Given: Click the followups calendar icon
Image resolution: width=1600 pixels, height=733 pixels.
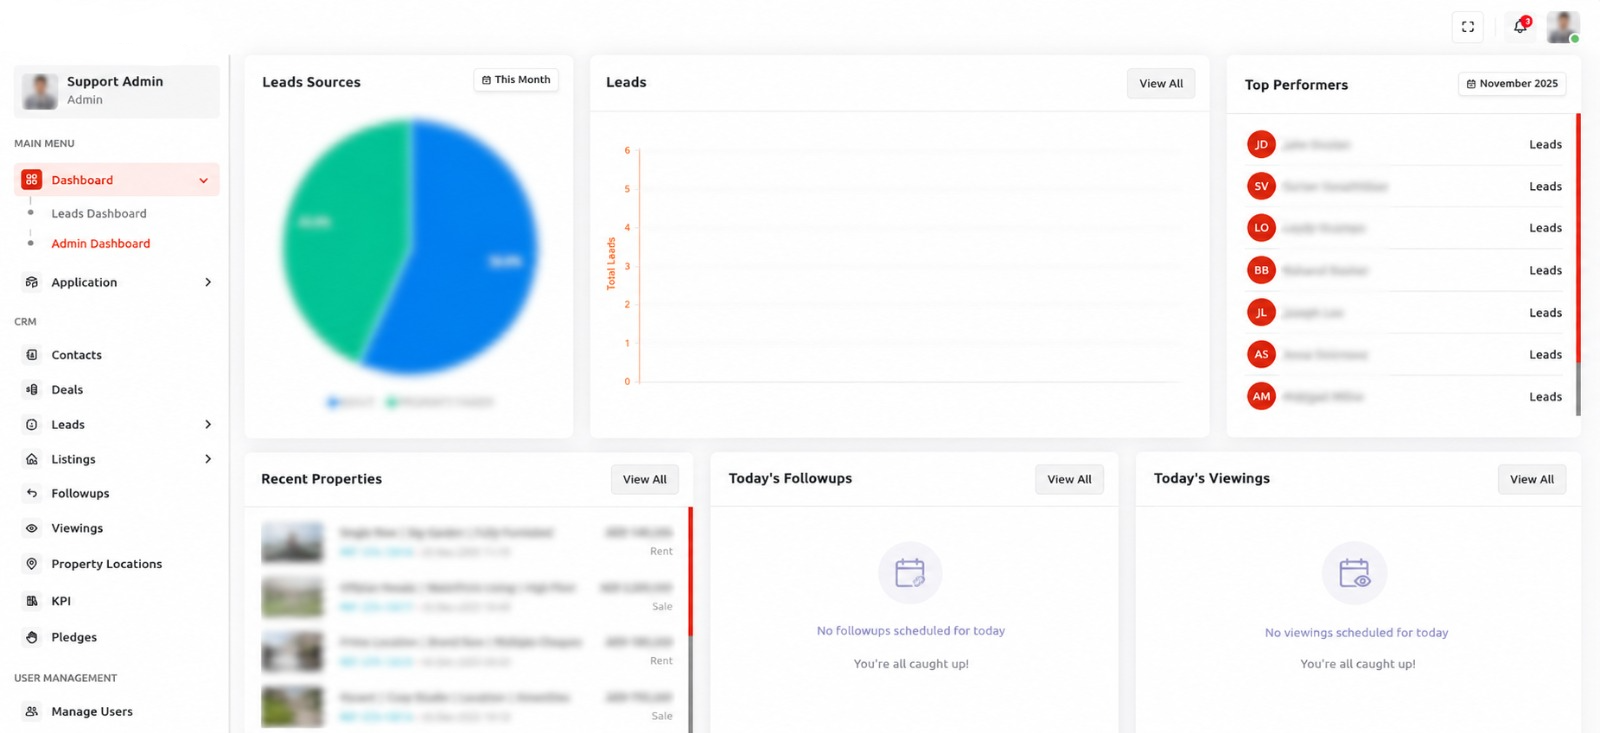Looking at the screenshot, I should (x=910, y=573).
